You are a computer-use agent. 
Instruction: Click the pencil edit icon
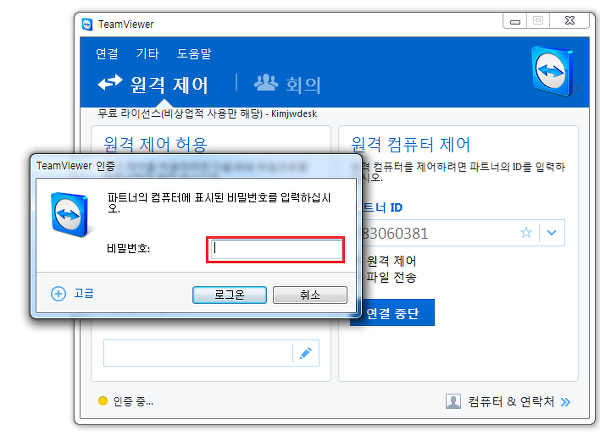coord(306,353)
